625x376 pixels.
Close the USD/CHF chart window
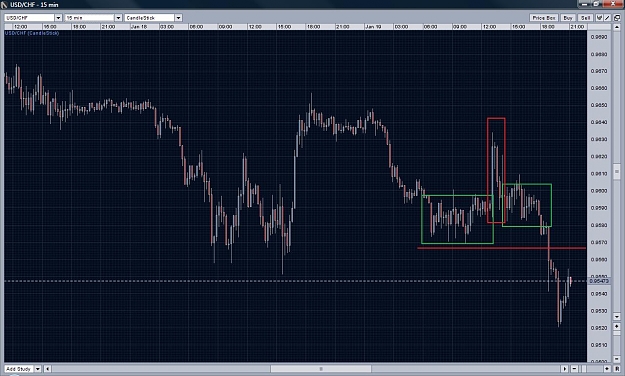pos(613,4)
